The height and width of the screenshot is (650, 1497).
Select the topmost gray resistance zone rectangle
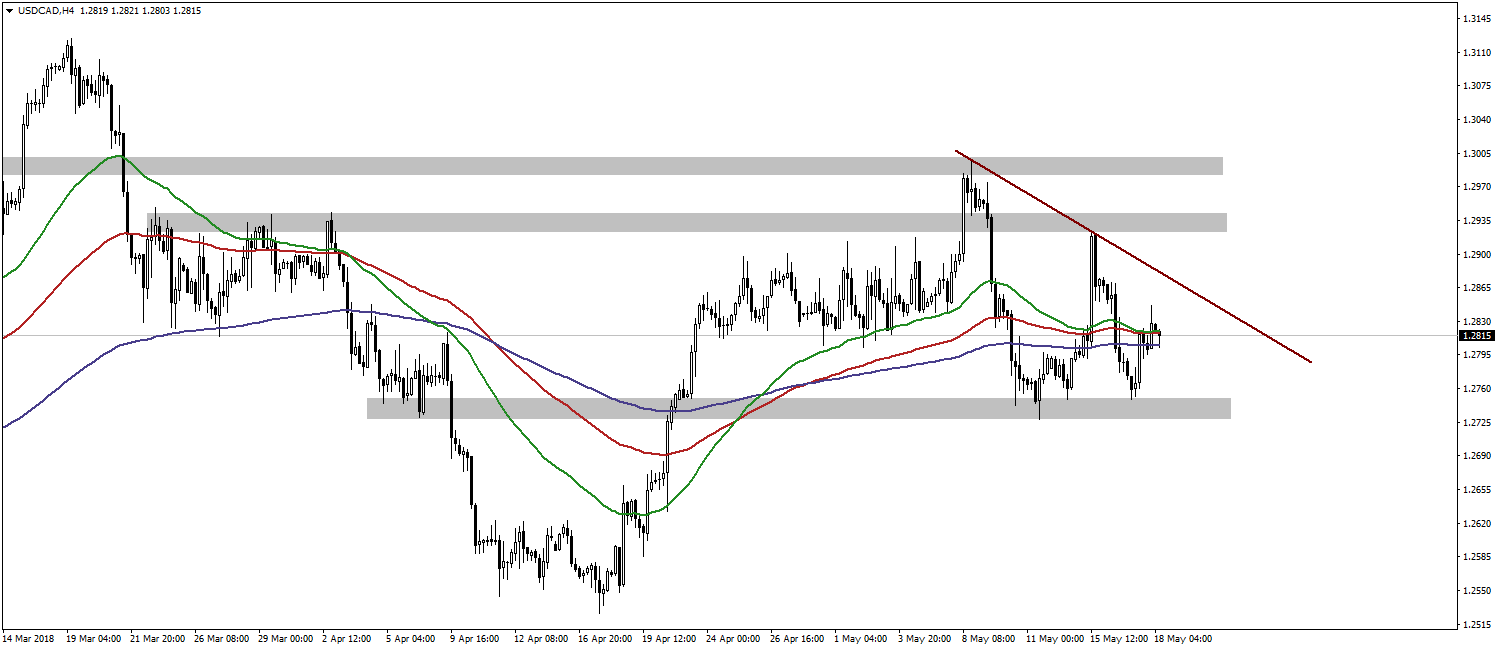click(612, 166)
